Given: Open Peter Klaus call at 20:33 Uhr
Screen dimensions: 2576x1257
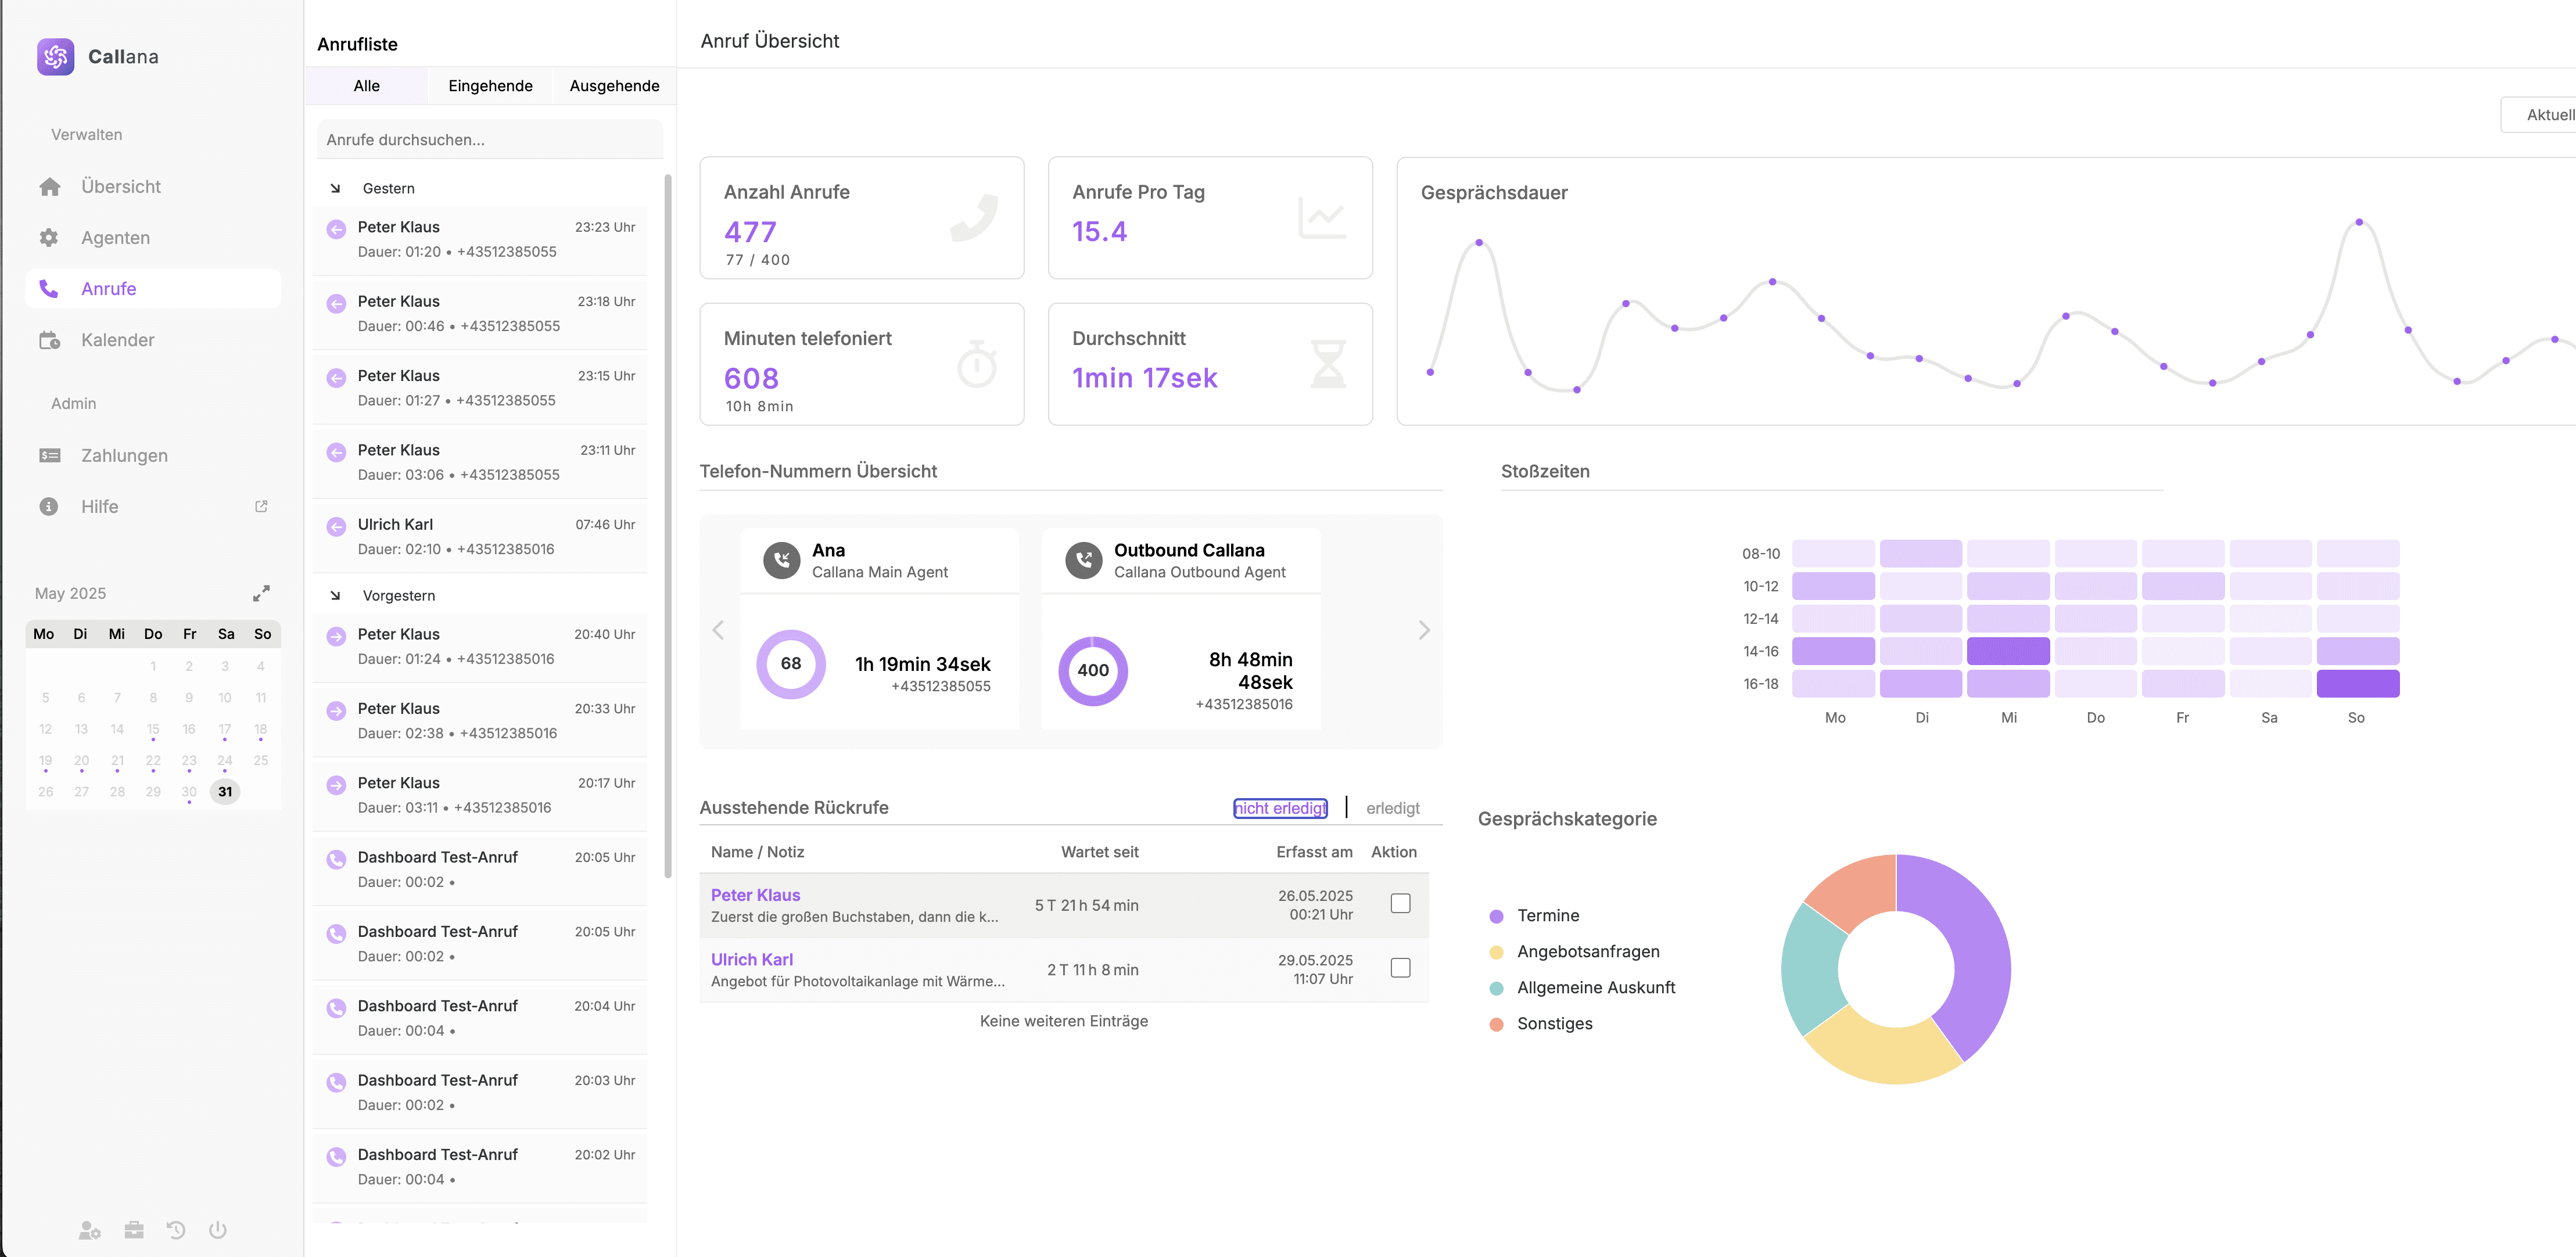Looking at the screenshot, I should (x=480, y=721).
